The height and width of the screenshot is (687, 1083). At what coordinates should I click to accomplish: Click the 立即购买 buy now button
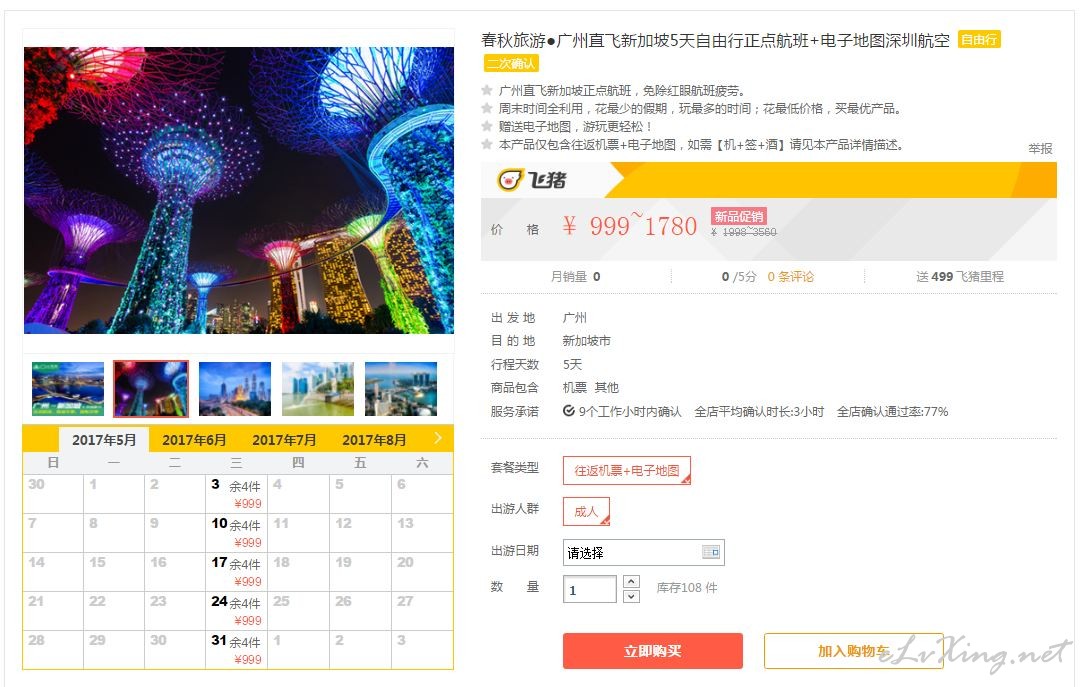click(x=653, y=651)
